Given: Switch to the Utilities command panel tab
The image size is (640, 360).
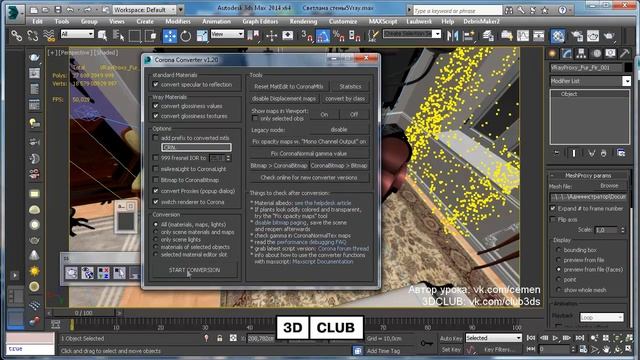Looking at the screenshot, I should 625,53.
